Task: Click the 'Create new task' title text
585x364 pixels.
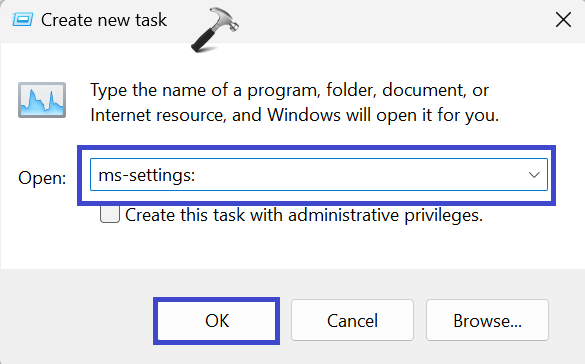Action: click(x=104, y=20)
